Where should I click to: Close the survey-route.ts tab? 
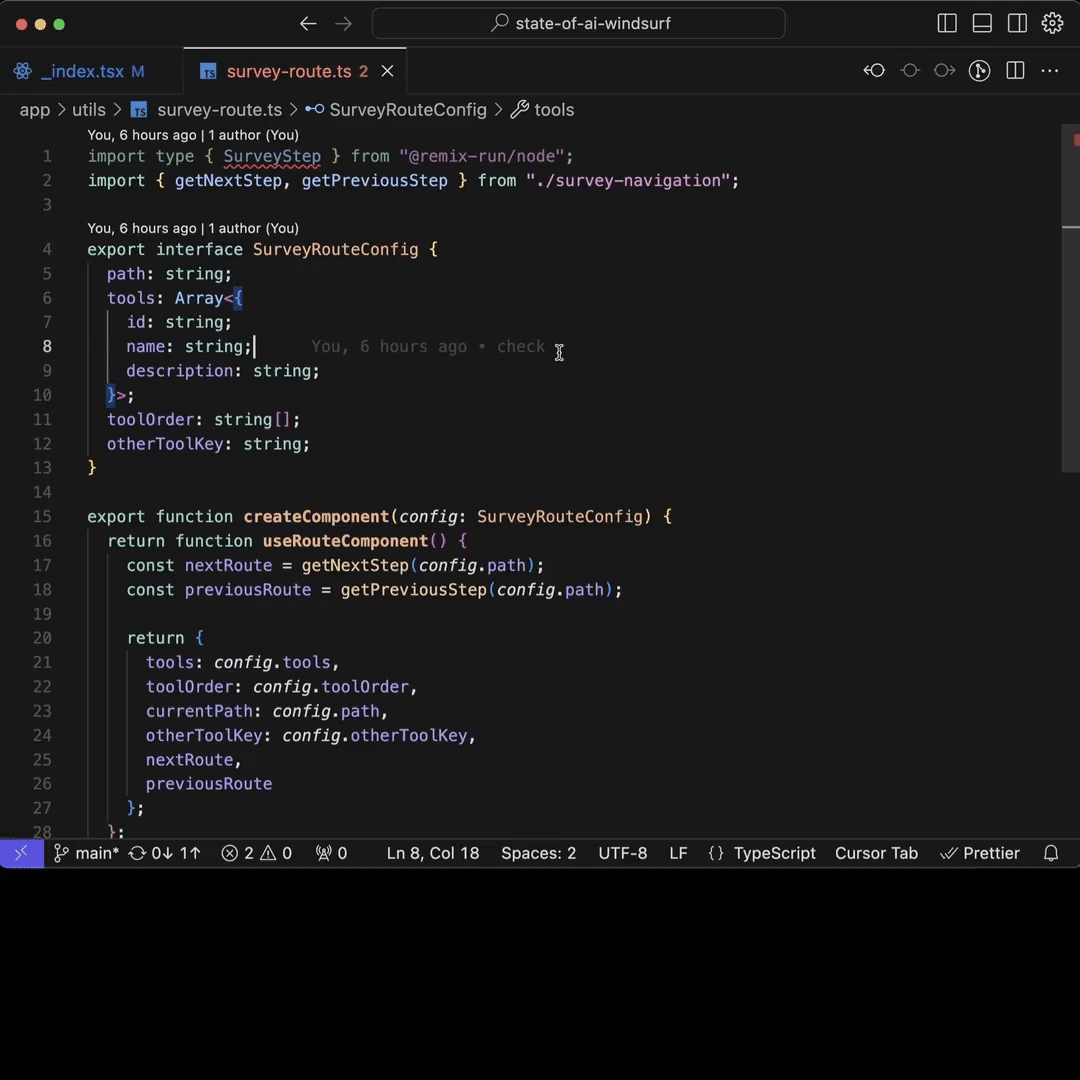click(387, 71)
